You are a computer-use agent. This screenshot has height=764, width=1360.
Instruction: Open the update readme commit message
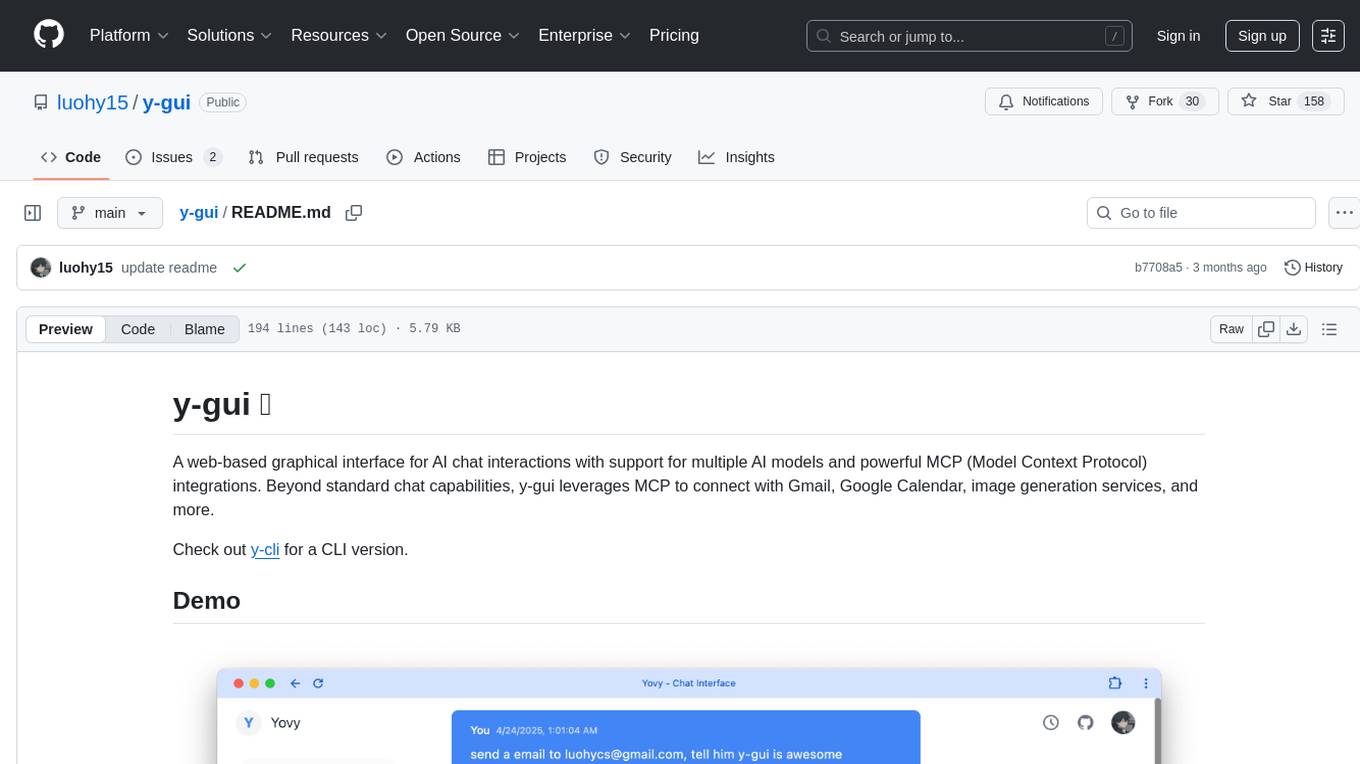pyautogui.click(x=169, y=267)
